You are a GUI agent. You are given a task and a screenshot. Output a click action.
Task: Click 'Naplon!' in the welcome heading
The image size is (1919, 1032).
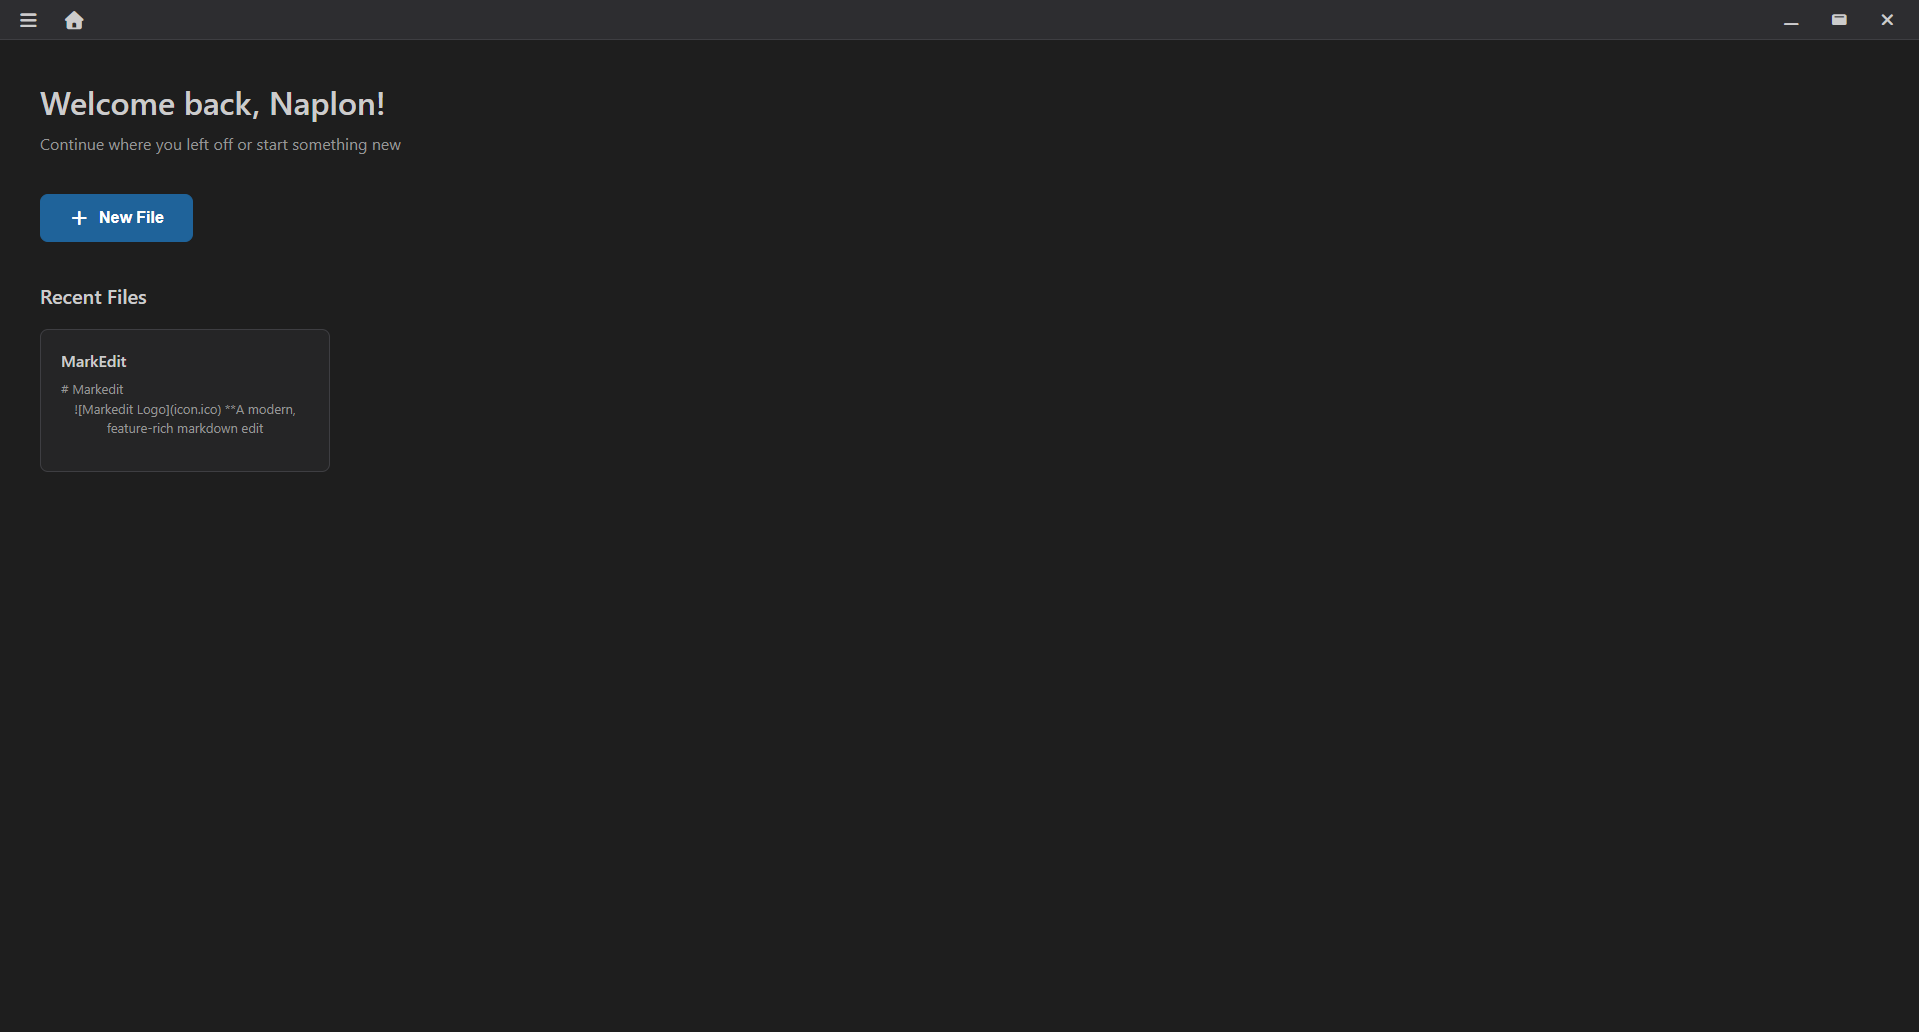point(327,104)
